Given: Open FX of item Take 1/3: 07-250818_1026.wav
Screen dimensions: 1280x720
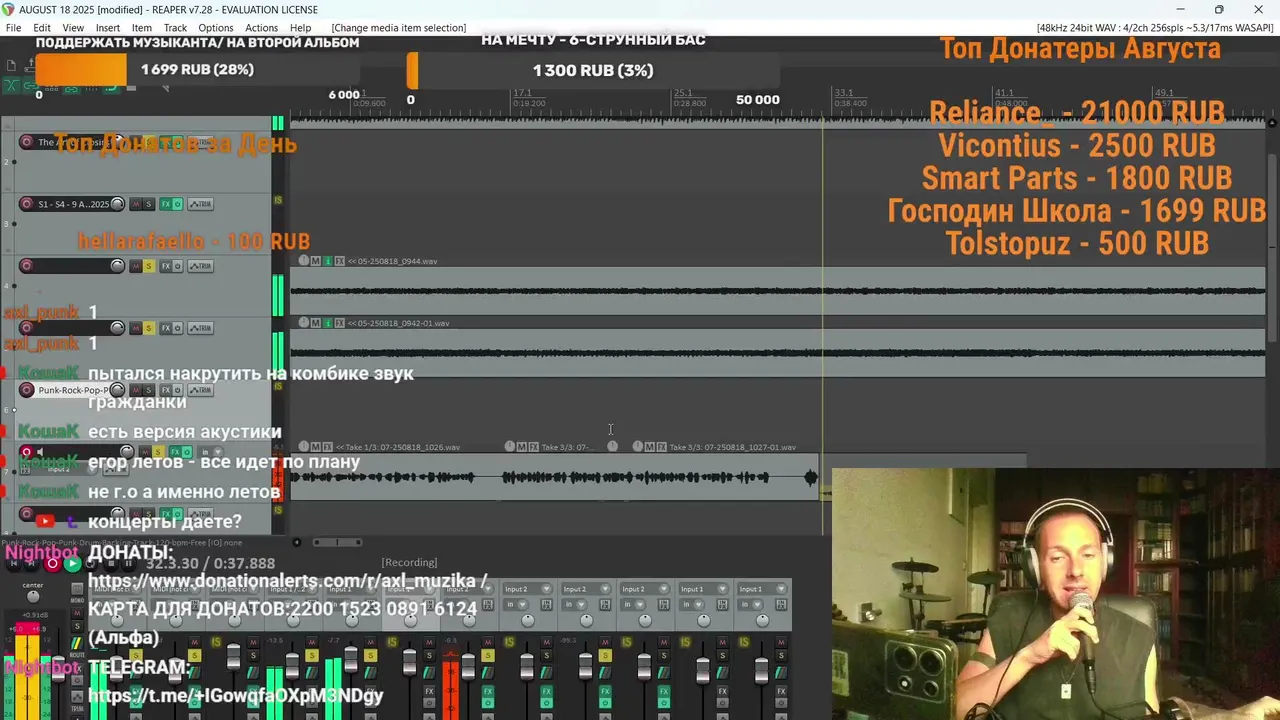Looking at the screenshot, I should tap(328, 447).
